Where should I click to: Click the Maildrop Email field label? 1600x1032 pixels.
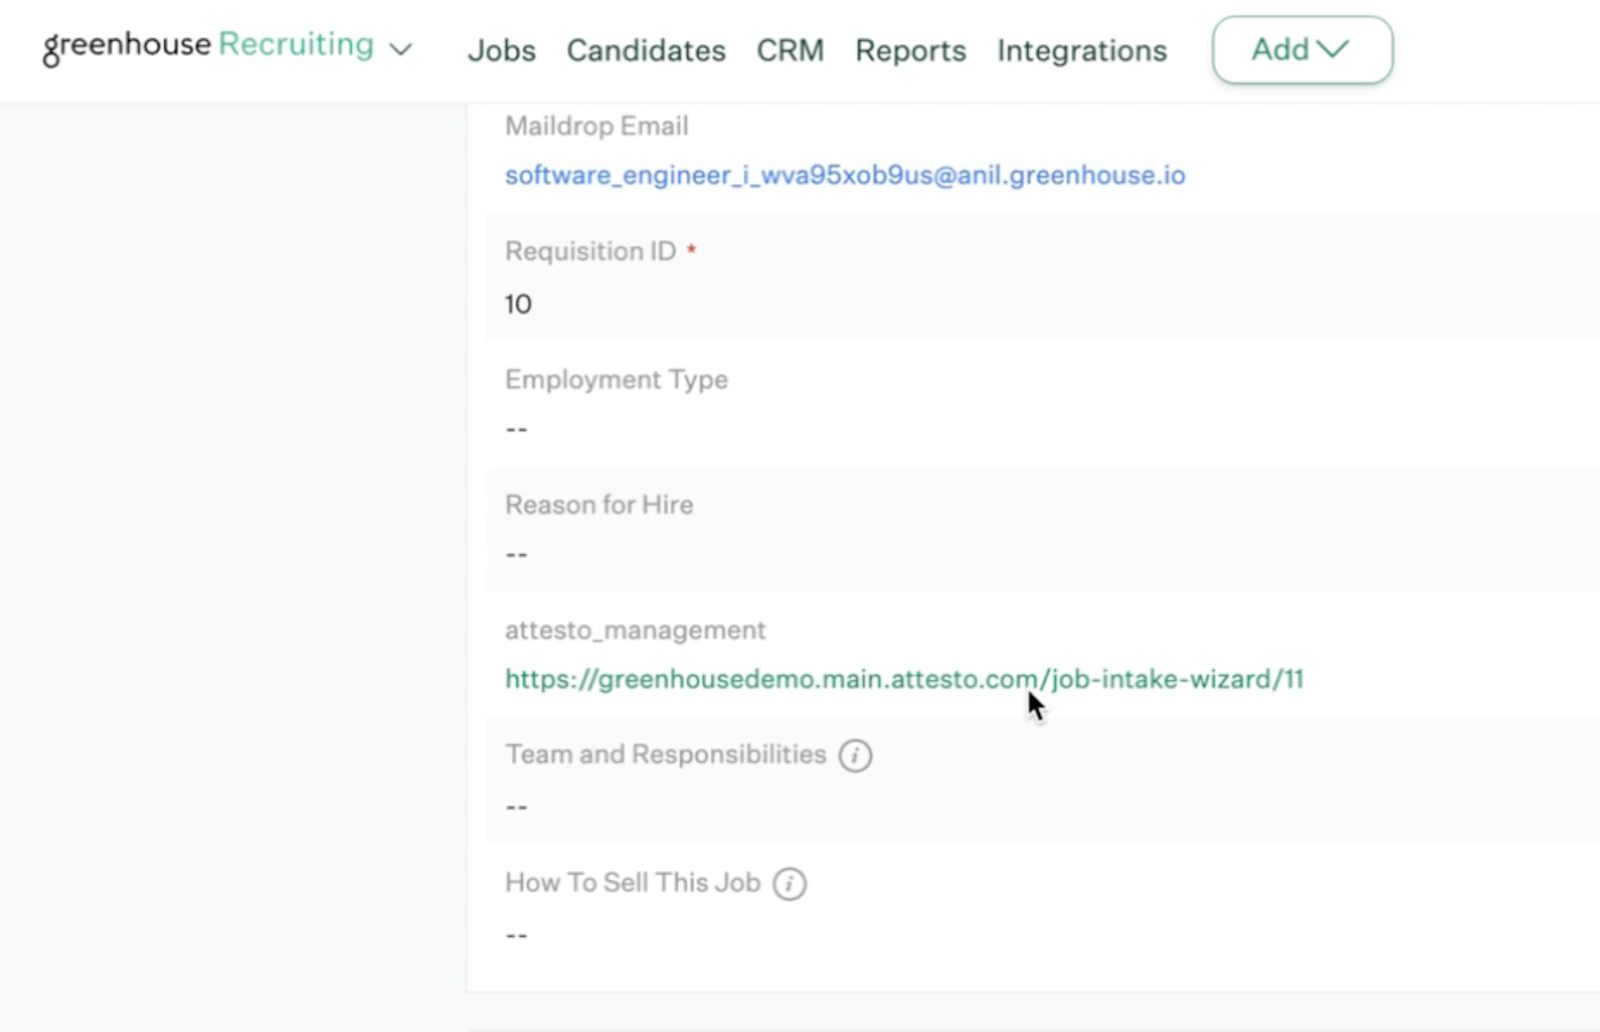point(596,126)
